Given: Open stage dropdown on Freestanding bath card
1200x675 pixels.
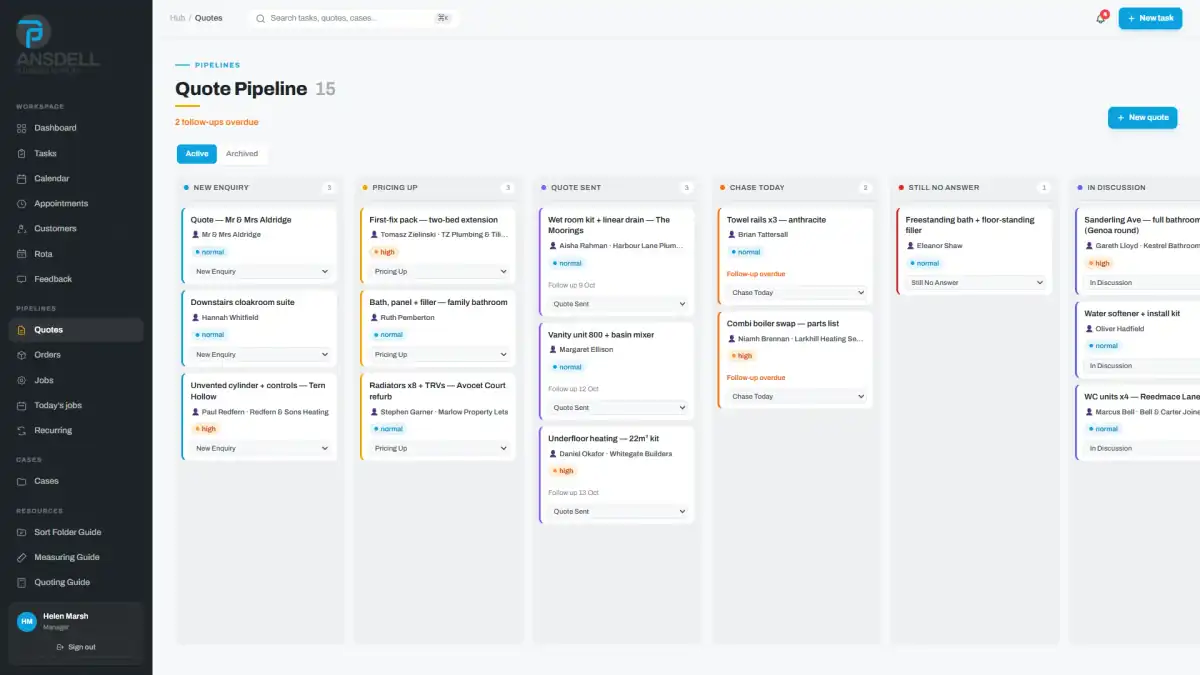Looking at the screenshot, I should tap(975, 283).
